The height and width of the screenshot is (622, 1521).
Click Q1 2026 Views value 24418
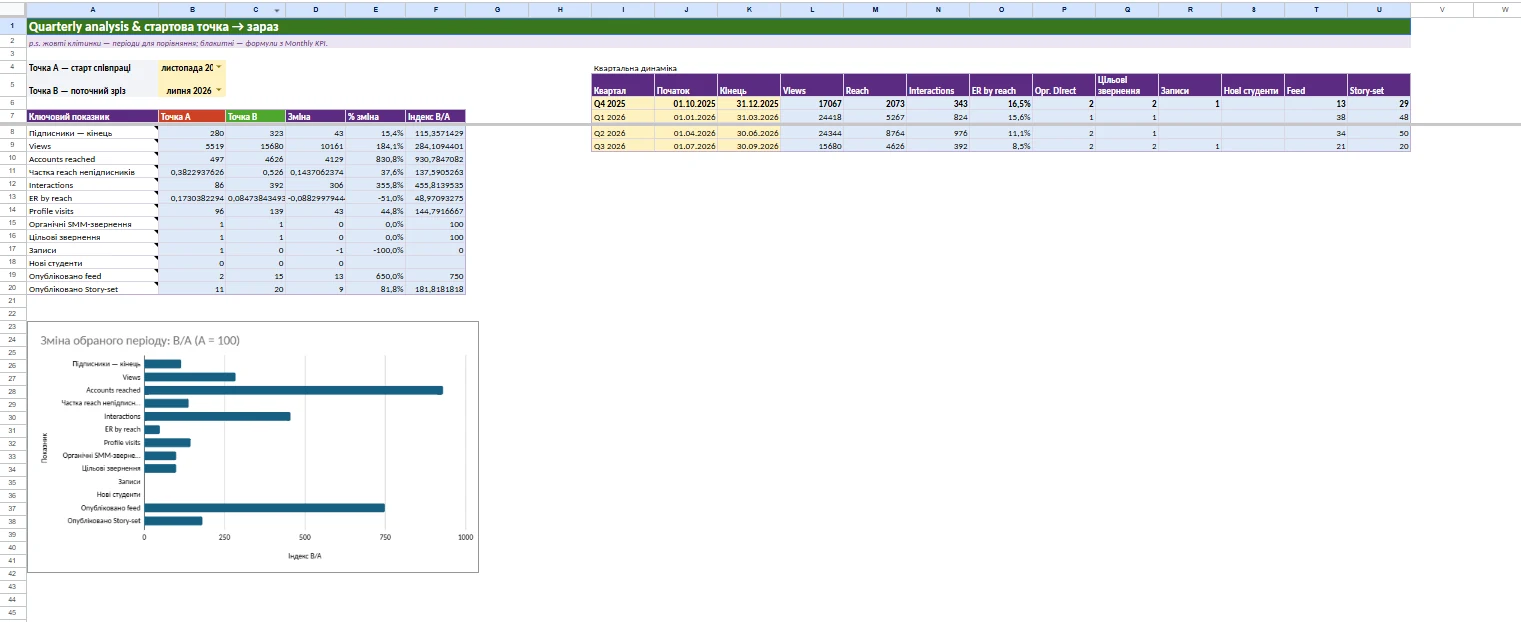812,117
